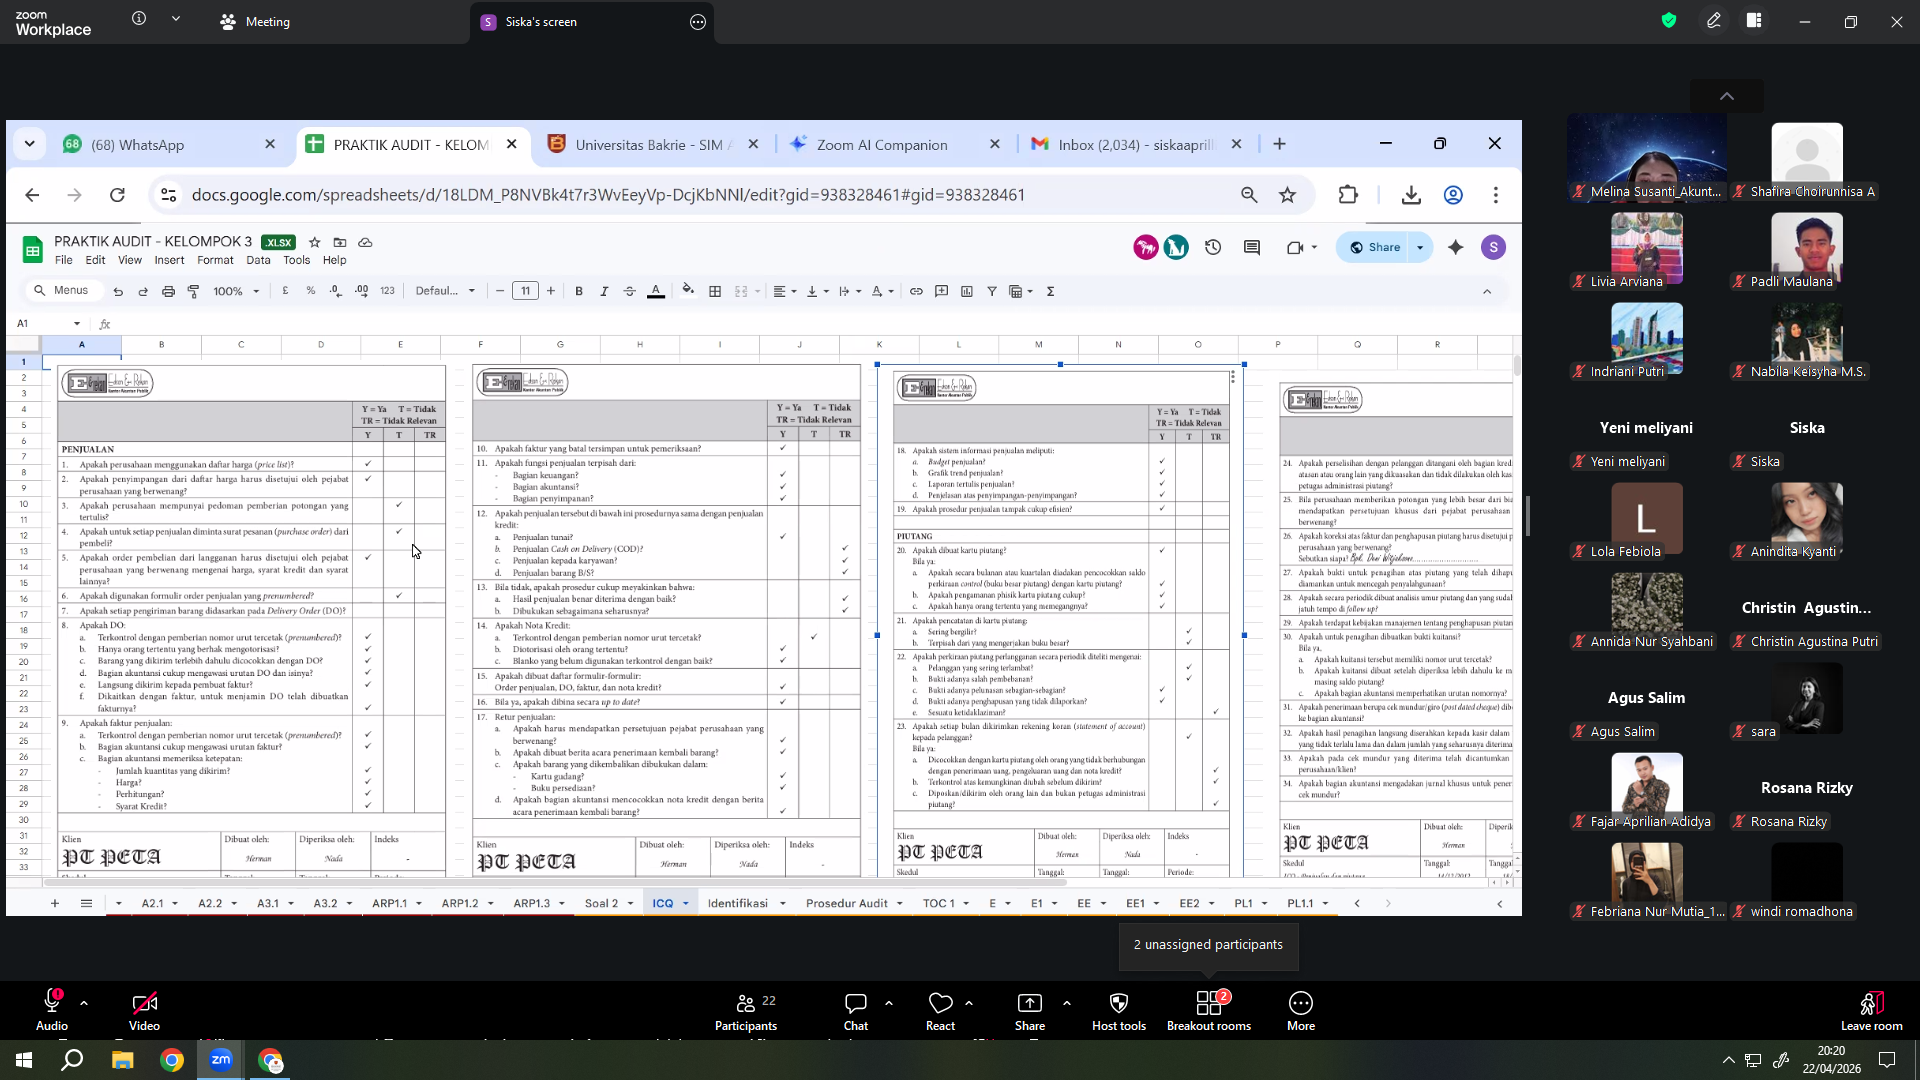This screenshot has width=1920, height=1080.
Task: Format as currency with pound icon
Action: click(286, 291)
